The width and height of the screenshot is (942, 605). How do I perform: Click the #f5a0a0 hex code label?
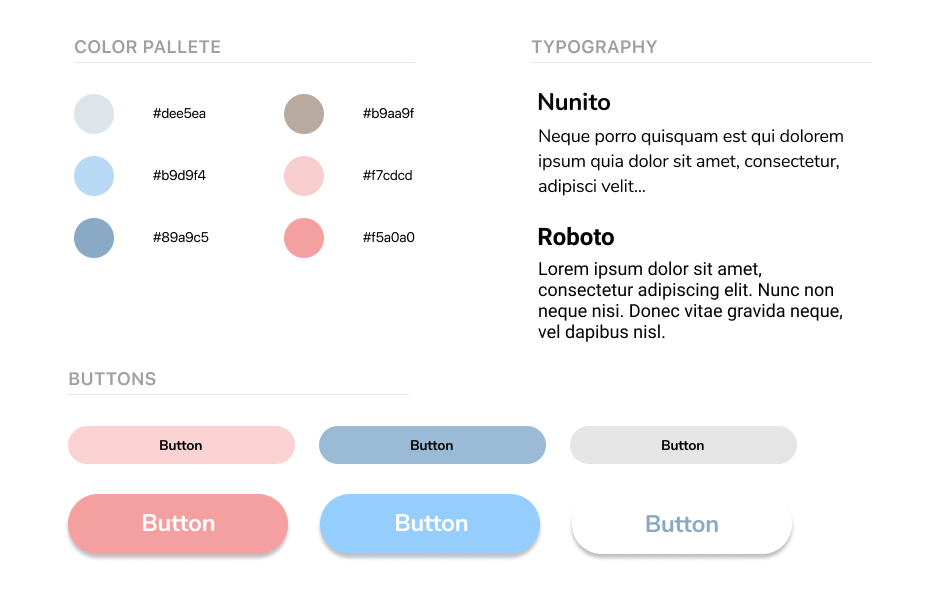[x=389, y=237]
